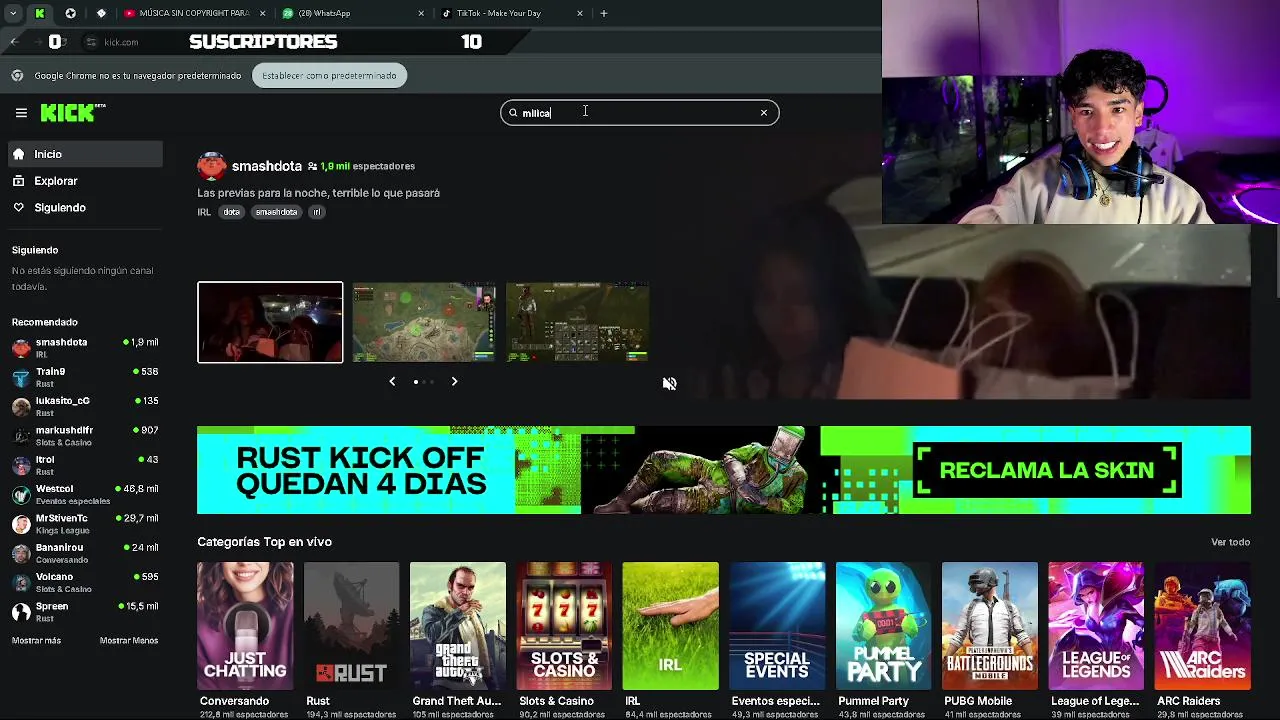
Task: Open League of Legends category card
Action: click(1096, 626)
